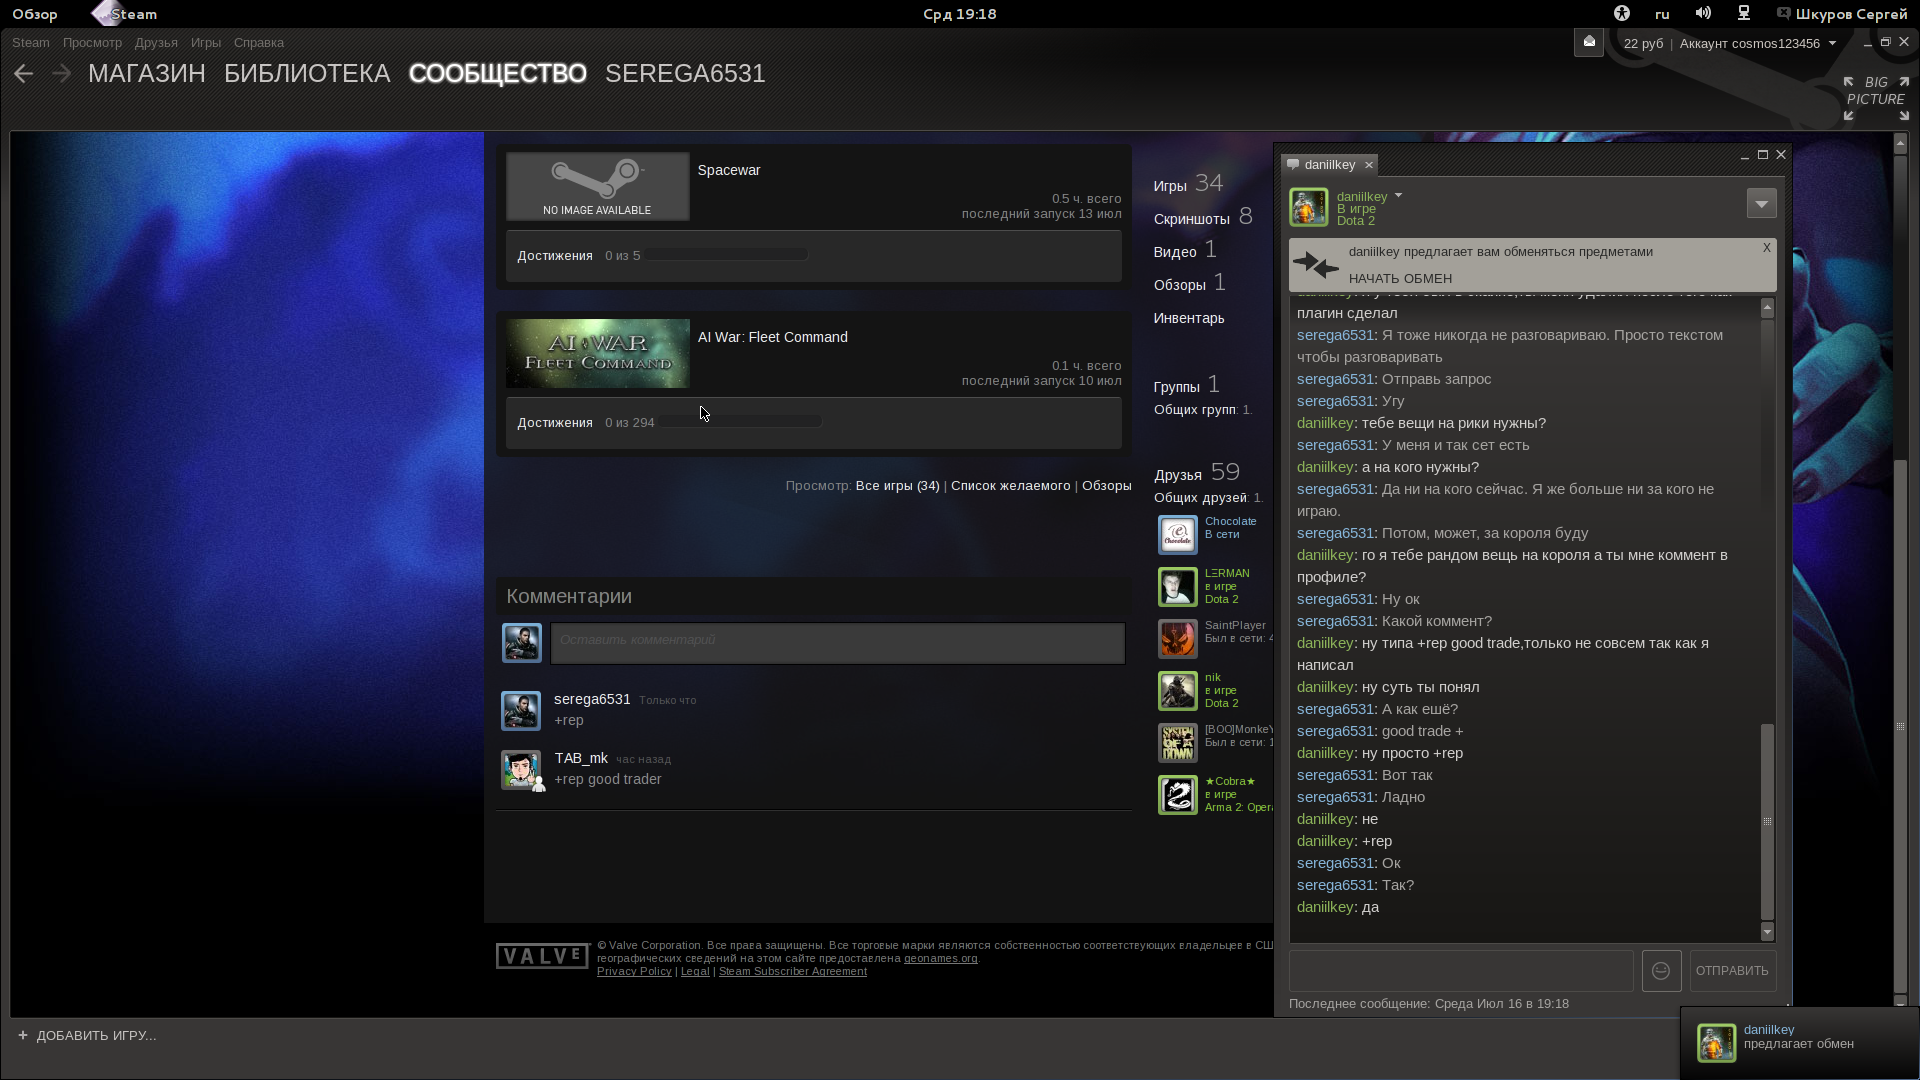Open the Друзья menu
The image size is (1920, 1080).
(156, 43)
